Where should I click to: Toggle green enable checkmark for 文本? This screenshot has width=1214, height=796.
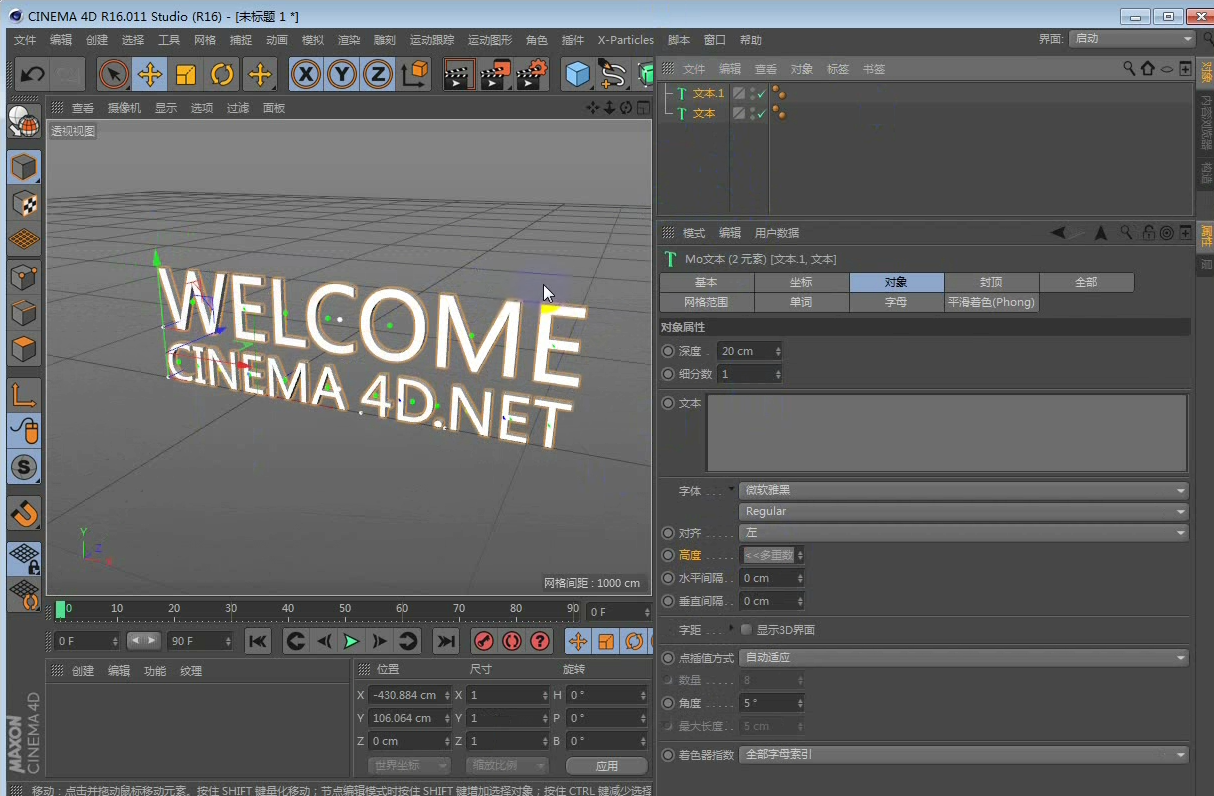762,114
